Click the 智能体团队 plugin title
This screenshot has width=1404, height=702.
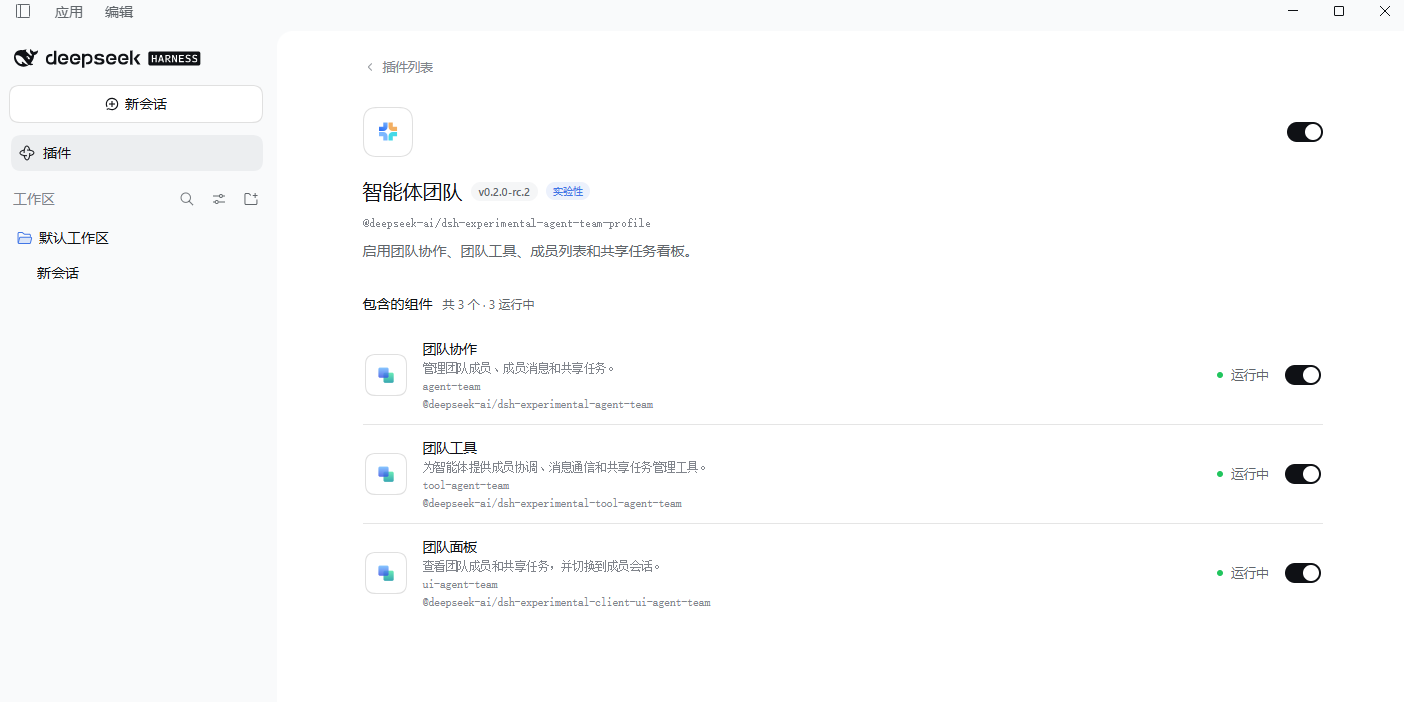click(x=412, y=192)
